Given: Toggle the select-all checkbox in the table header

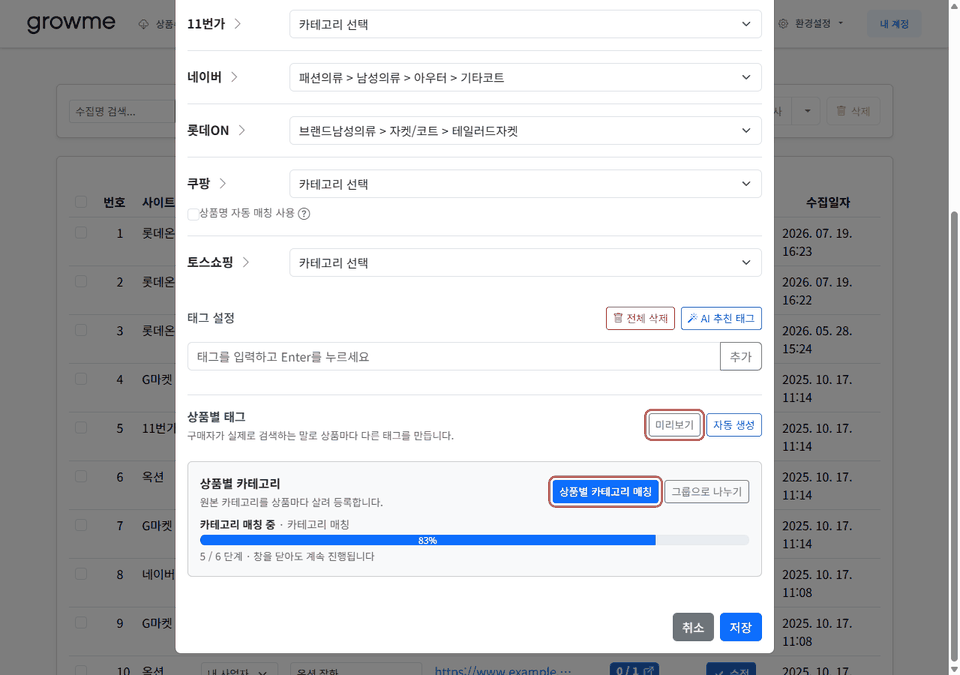Looking at the screenshot, I should click(81, 202).
